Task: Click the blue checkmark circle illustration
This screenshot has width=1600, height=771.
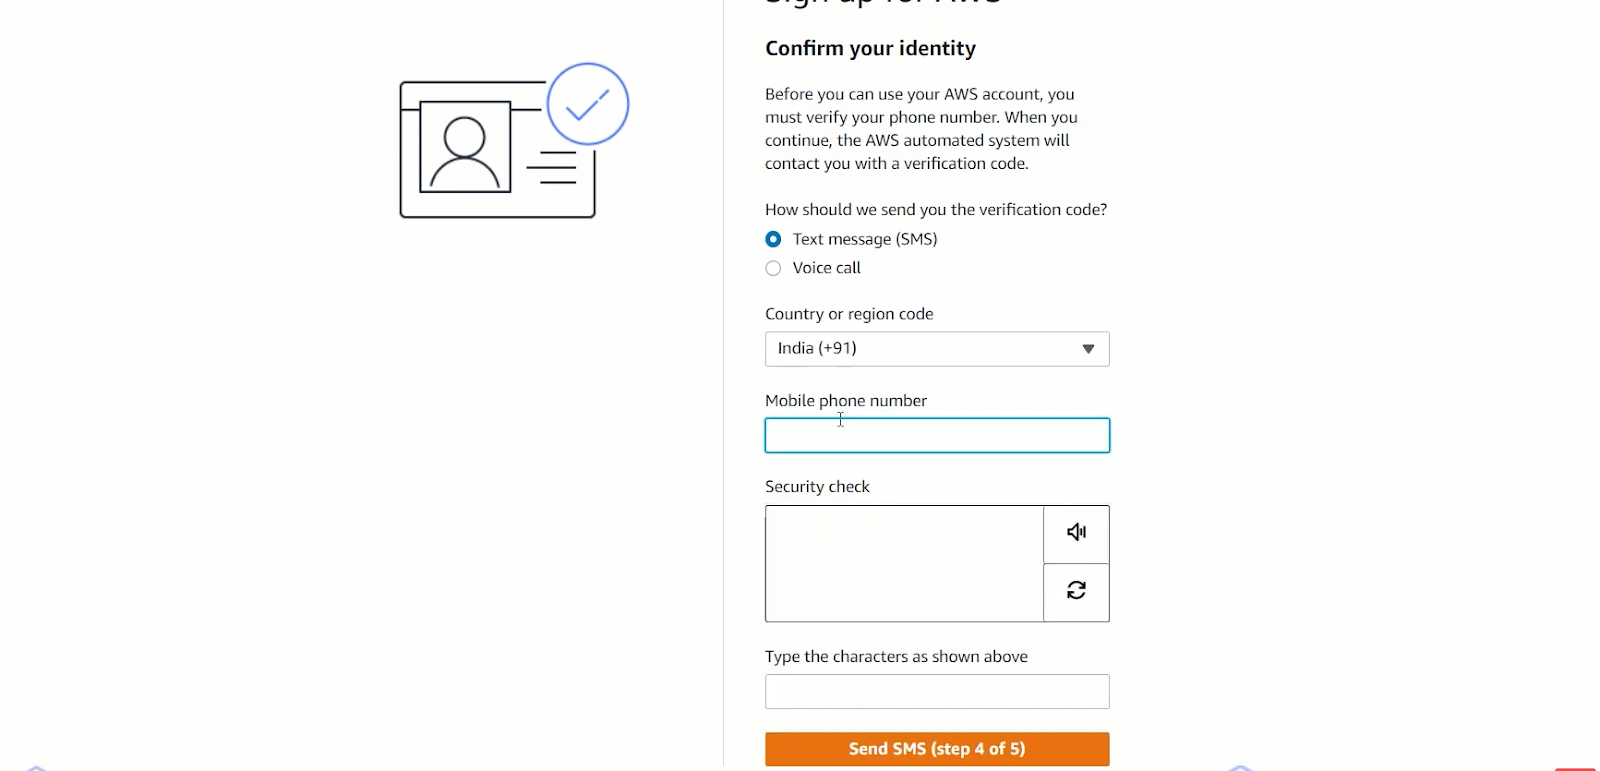Action: 588,104
